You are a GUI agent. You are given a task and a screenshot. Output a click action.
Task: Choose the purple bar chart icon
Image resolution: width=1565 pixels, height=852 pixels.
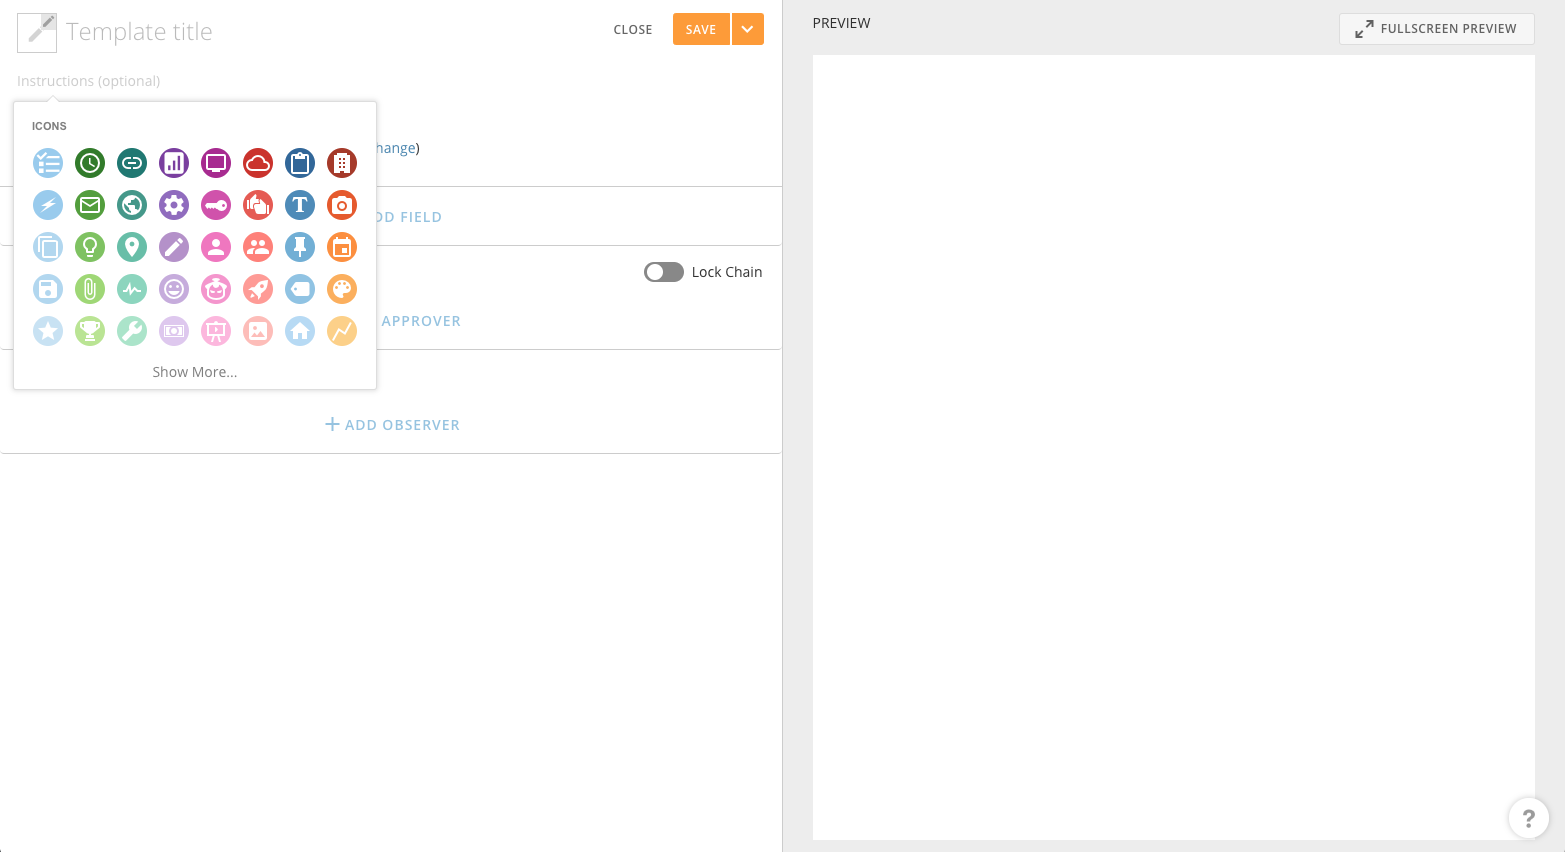point(174,163)
